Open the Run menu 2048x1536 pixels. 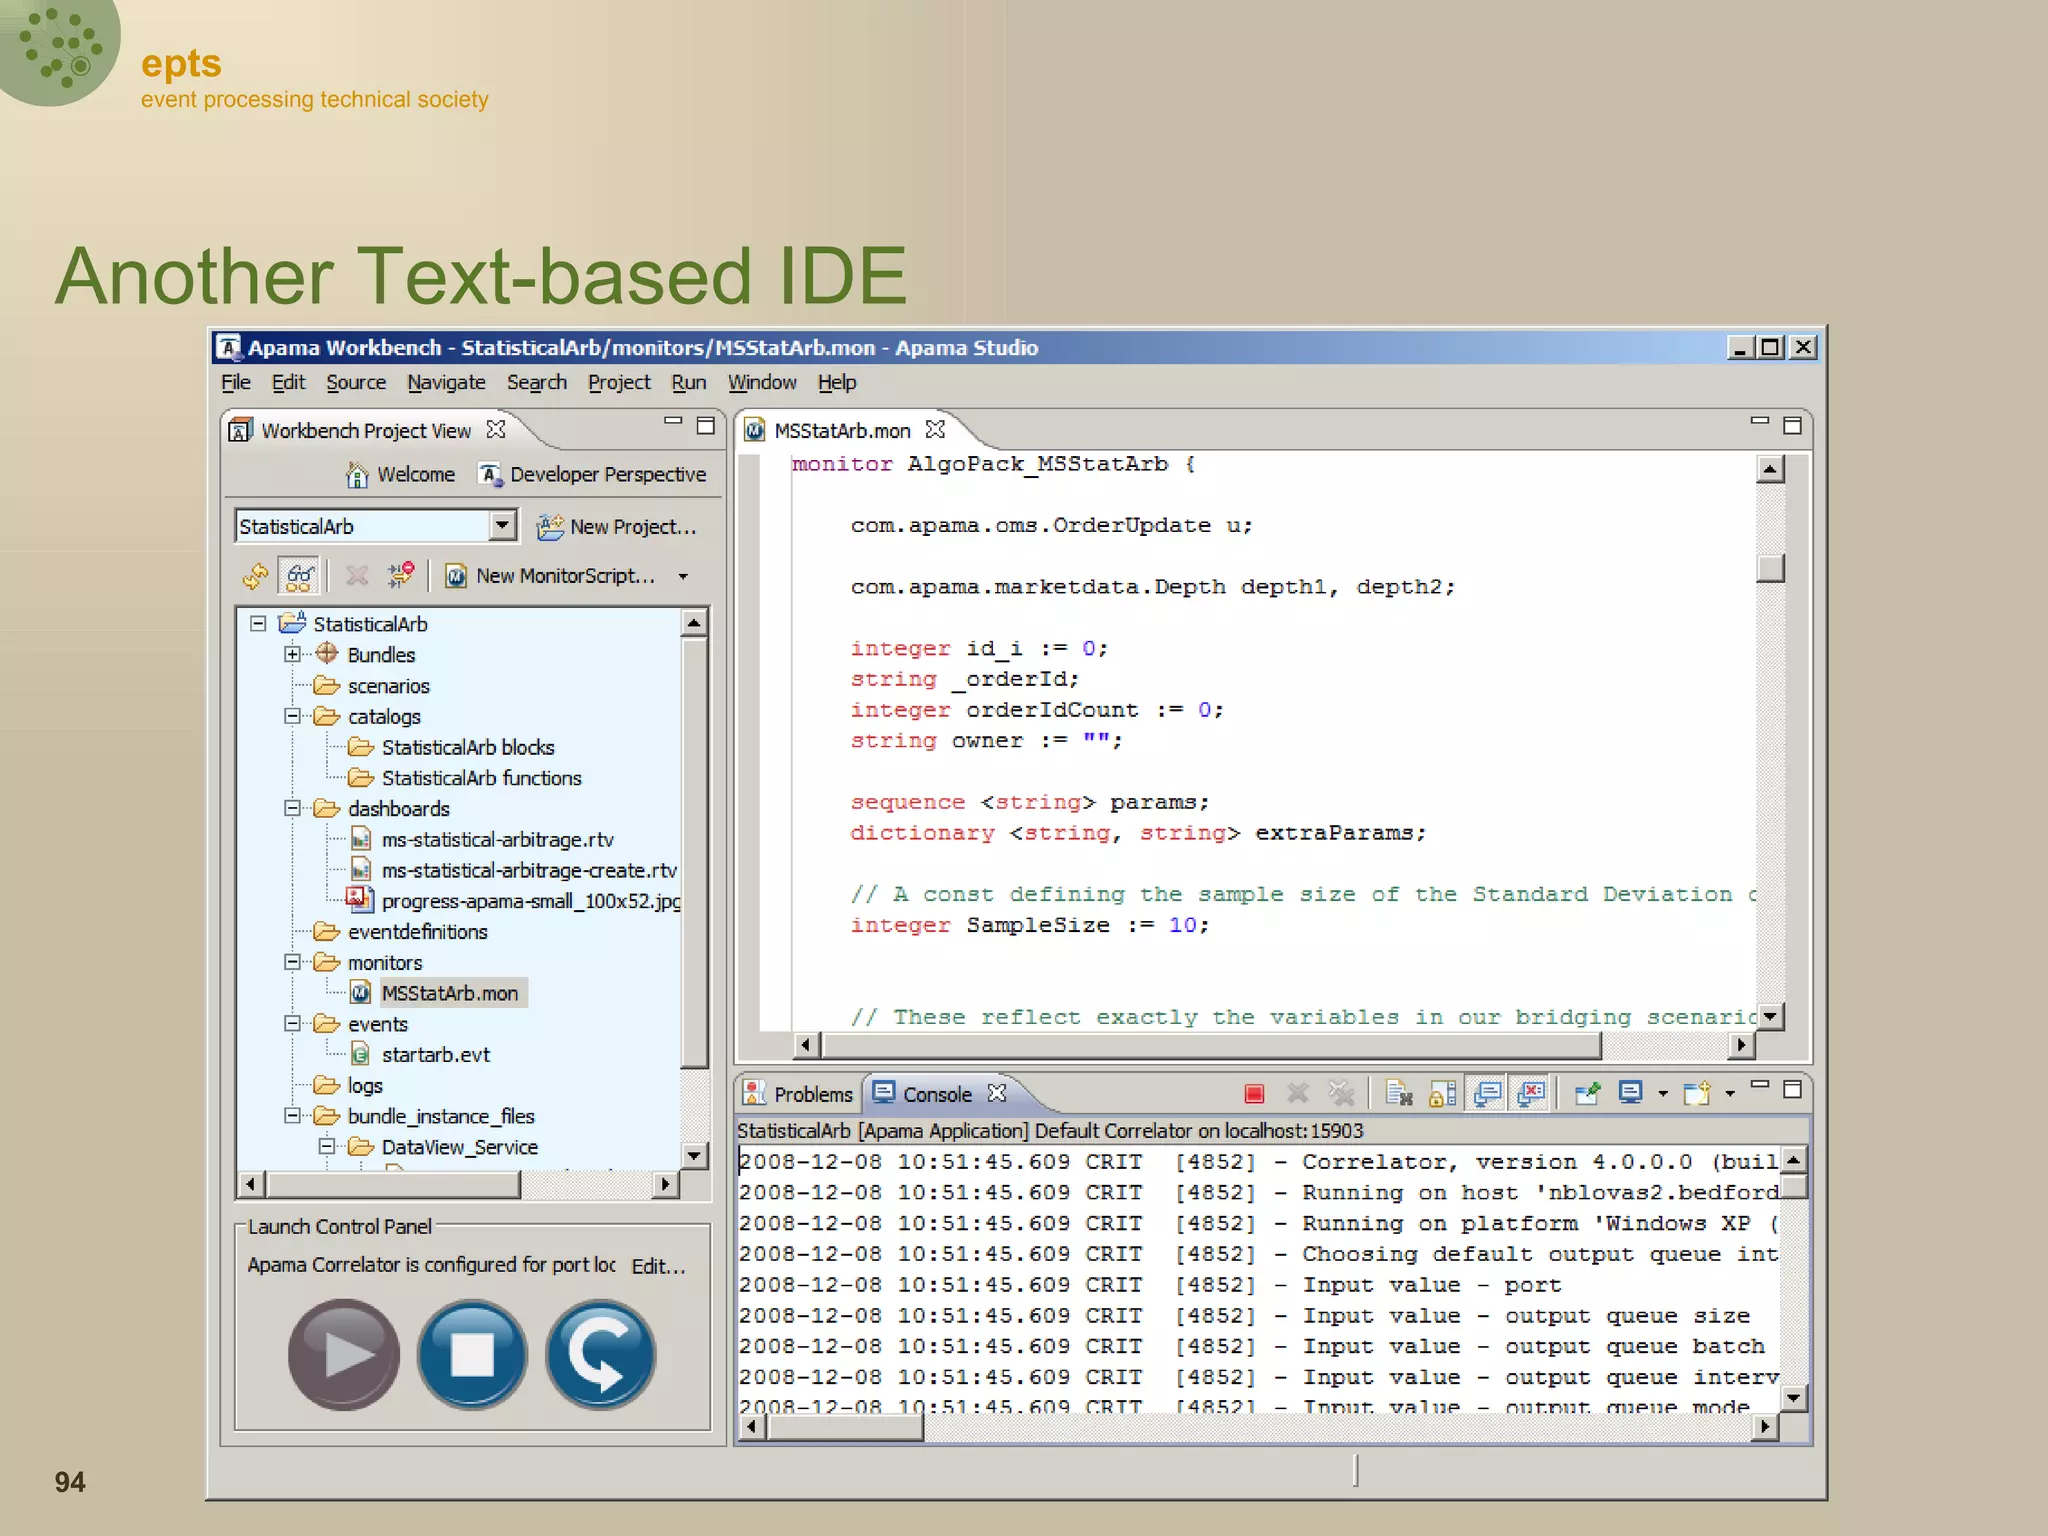[x=689, y=383]
